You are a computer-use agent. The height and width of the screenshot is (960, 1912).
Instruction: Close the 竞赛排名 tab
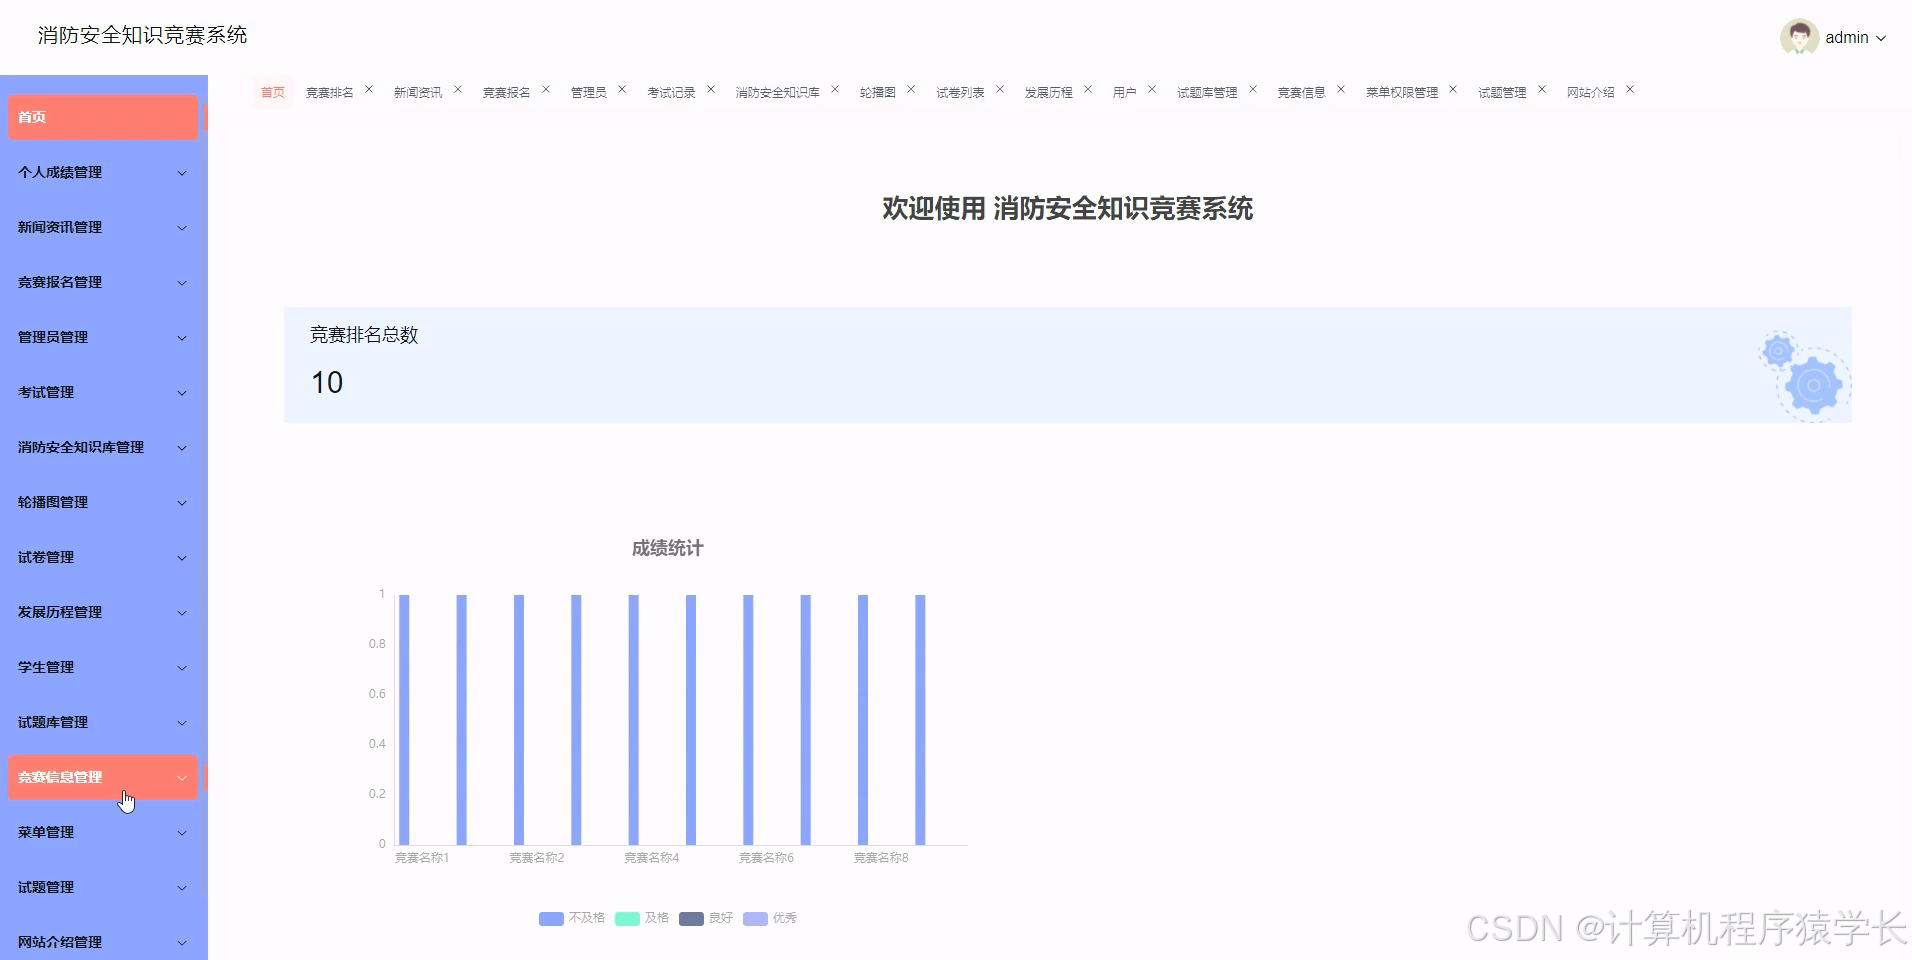coord(369,90)
